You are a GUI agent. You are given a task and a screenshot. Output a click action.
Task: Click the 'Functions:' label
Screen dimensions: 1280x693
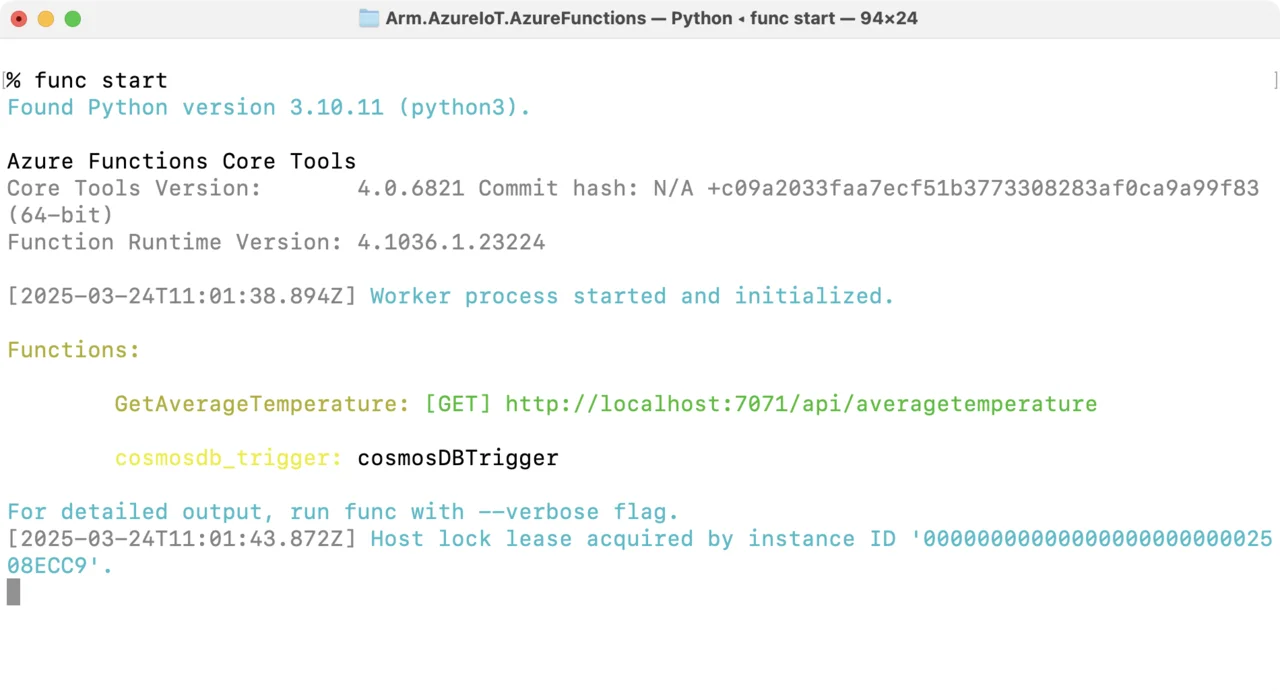coord(73,350)
